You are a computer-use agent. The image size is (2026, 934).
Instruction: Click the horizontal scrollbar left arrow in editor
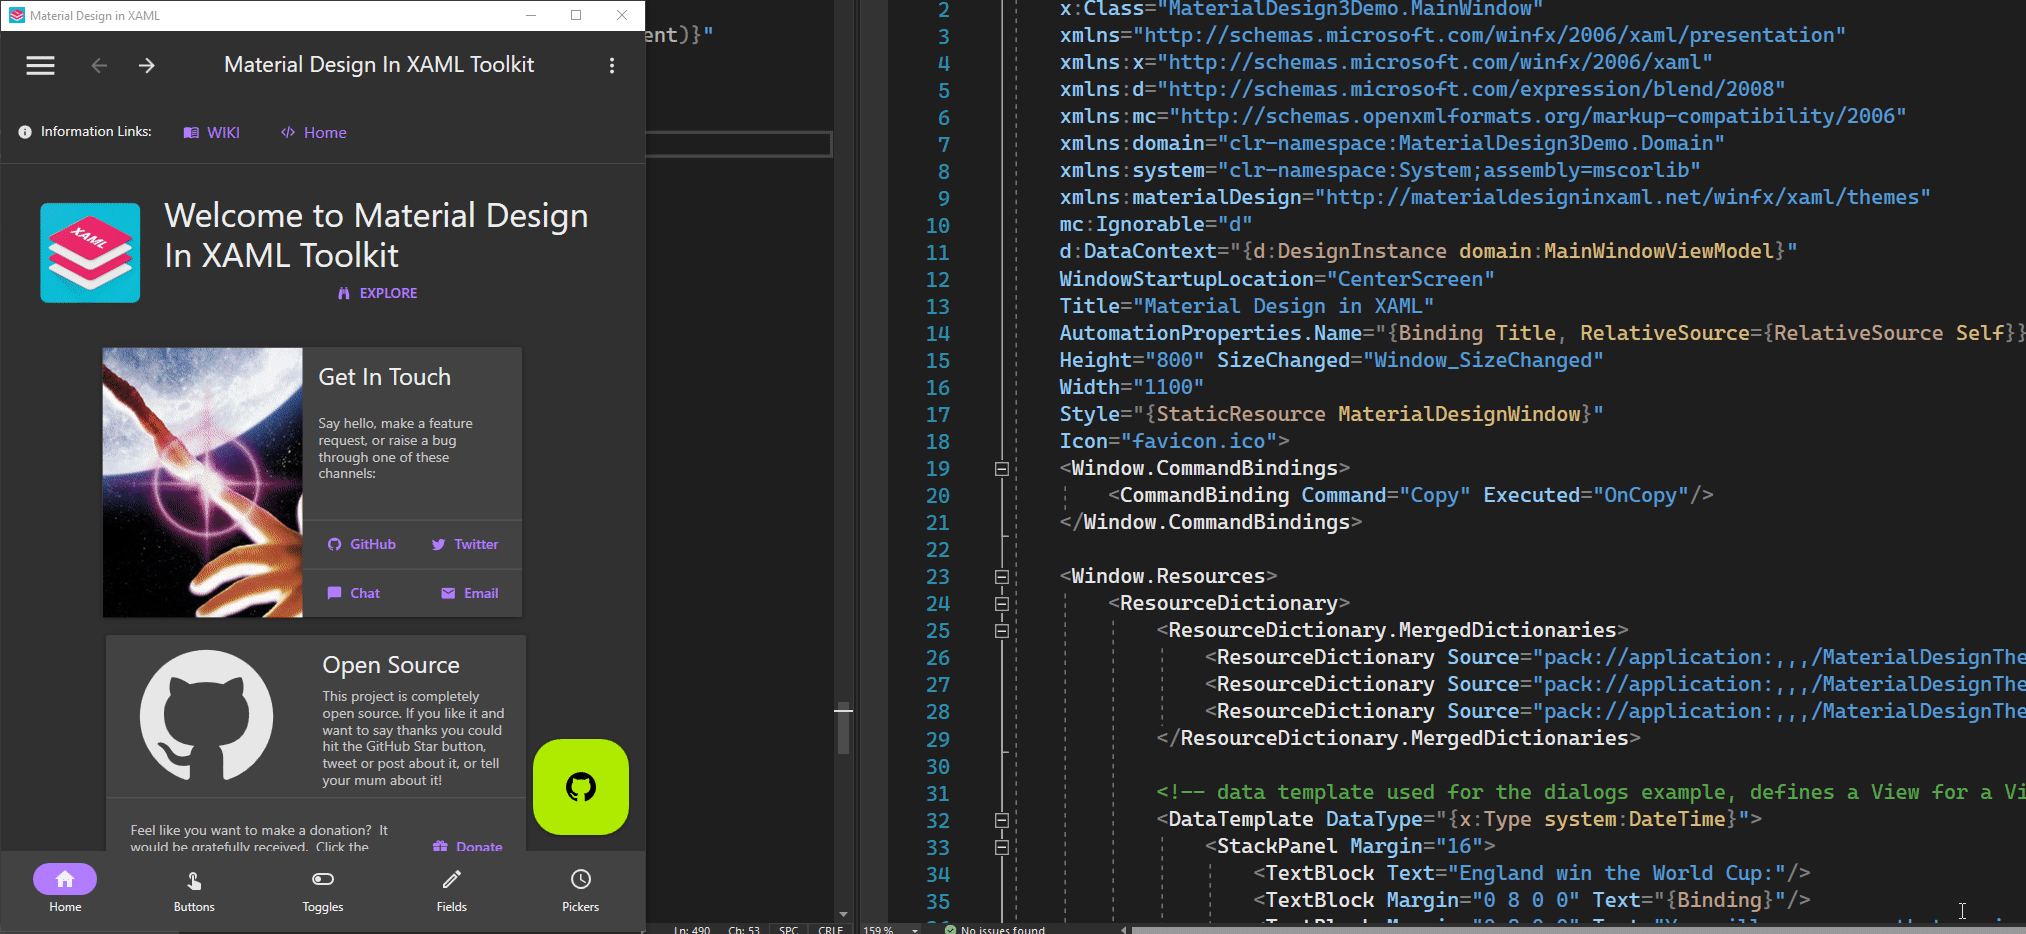[x=1123, y=929]
